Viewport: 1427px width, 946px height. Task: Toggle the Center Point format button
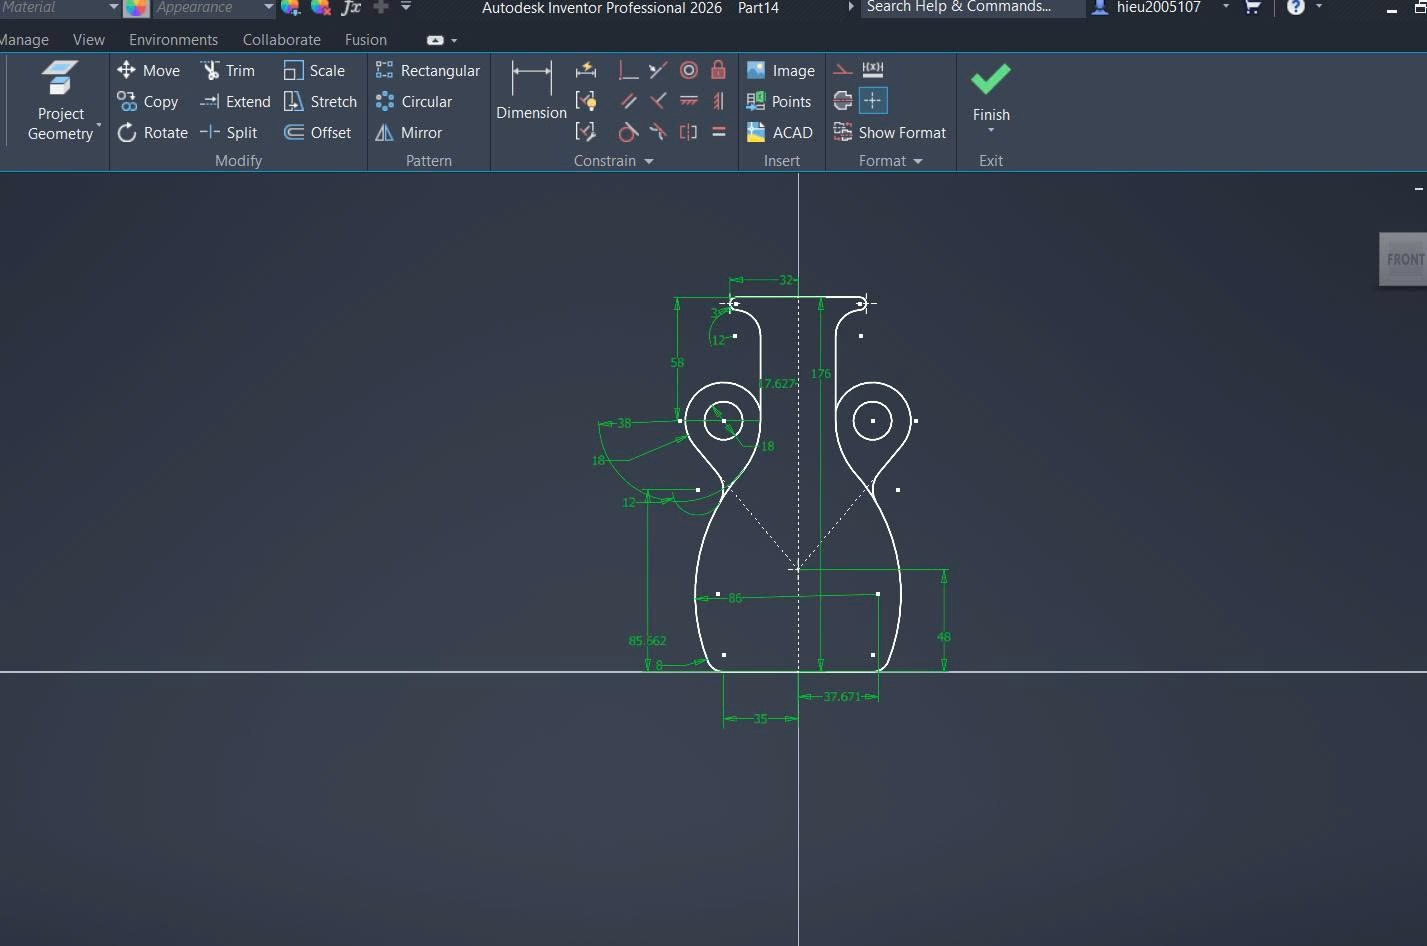[x=873, y=101]
